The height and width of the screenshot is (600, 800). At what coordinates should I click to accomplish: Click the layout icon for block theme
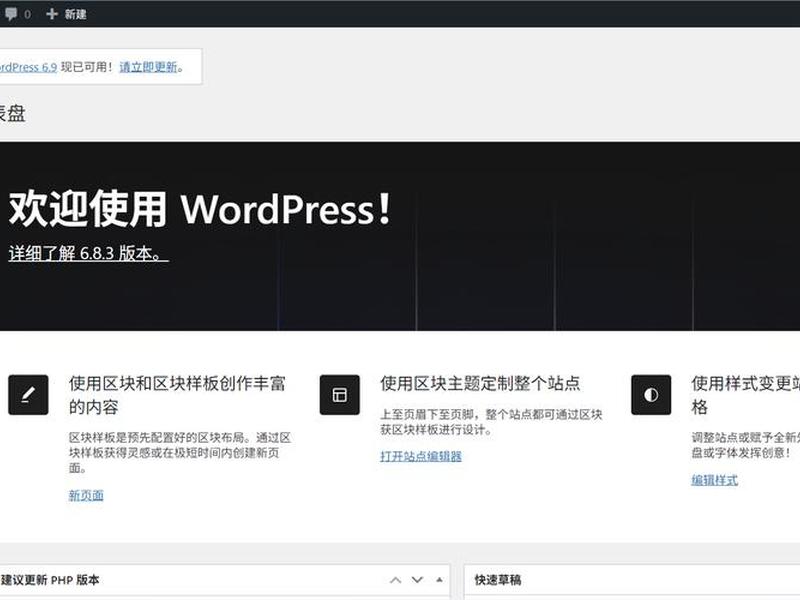pos(340,395)
